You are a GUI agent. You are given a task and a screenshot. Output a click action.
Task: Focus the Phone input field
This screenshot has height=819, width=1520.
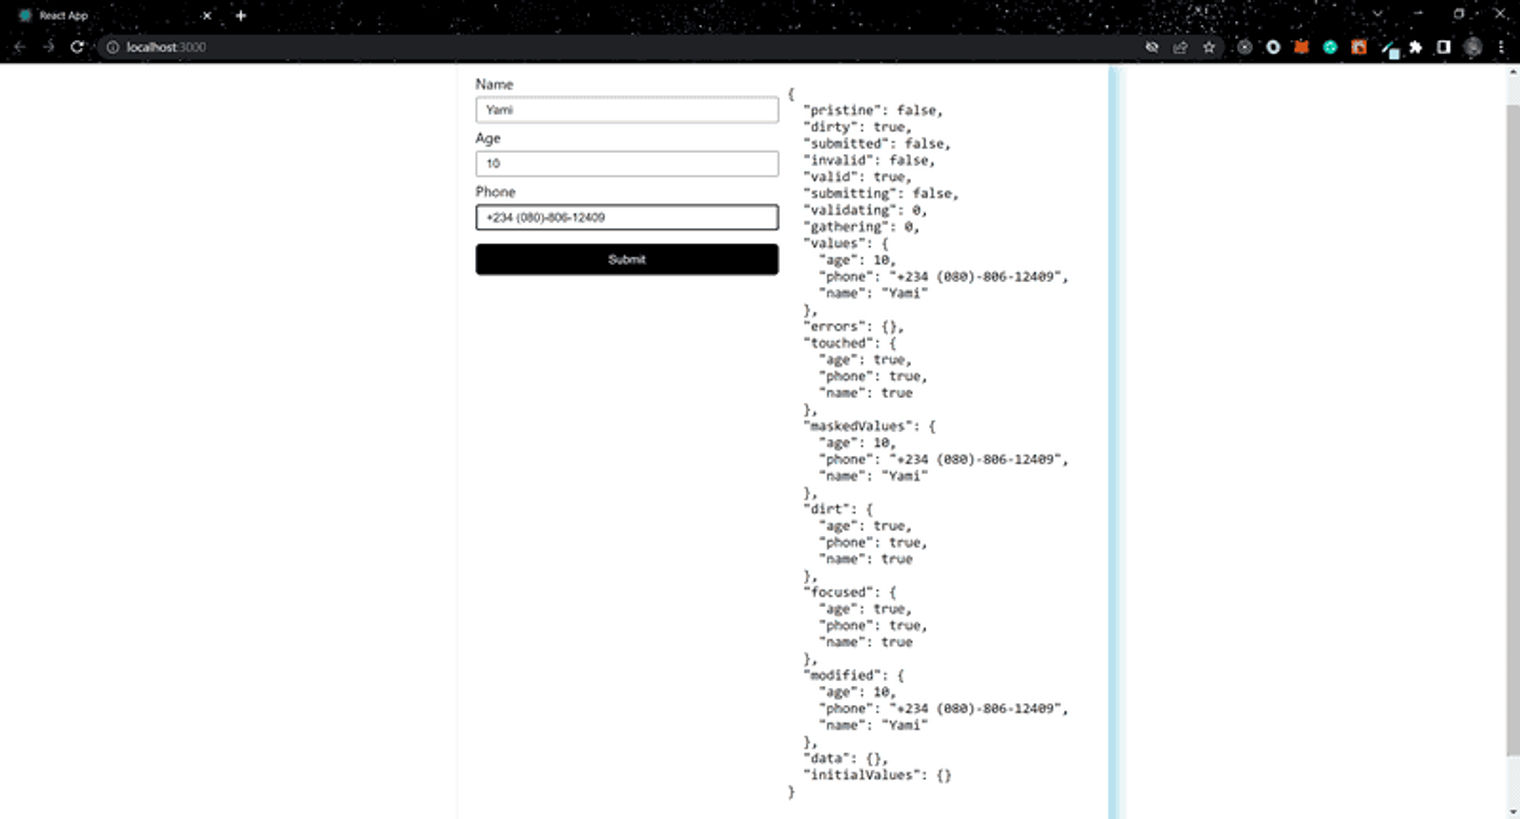click(627, 217)
